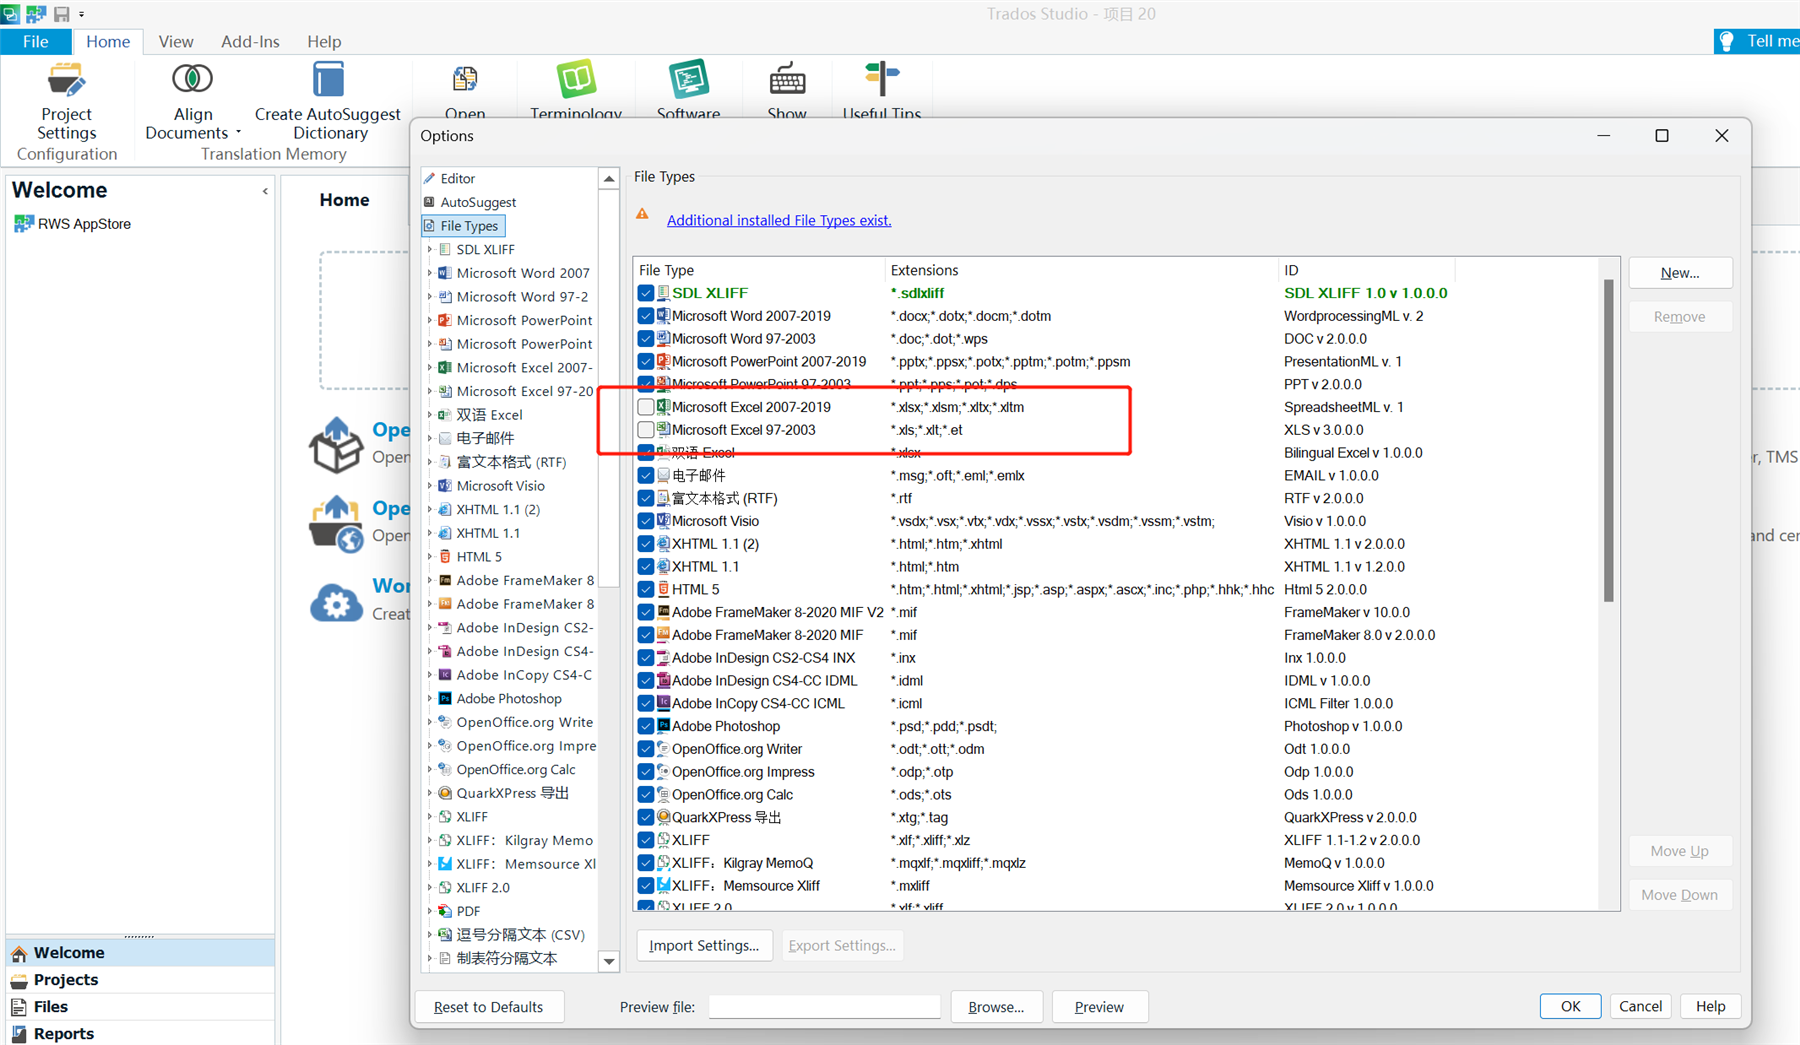Screen dimensions: 1800x1045
Task: Click the SDL XLIFF file type icon in the list
Action: tap(663, 293)
